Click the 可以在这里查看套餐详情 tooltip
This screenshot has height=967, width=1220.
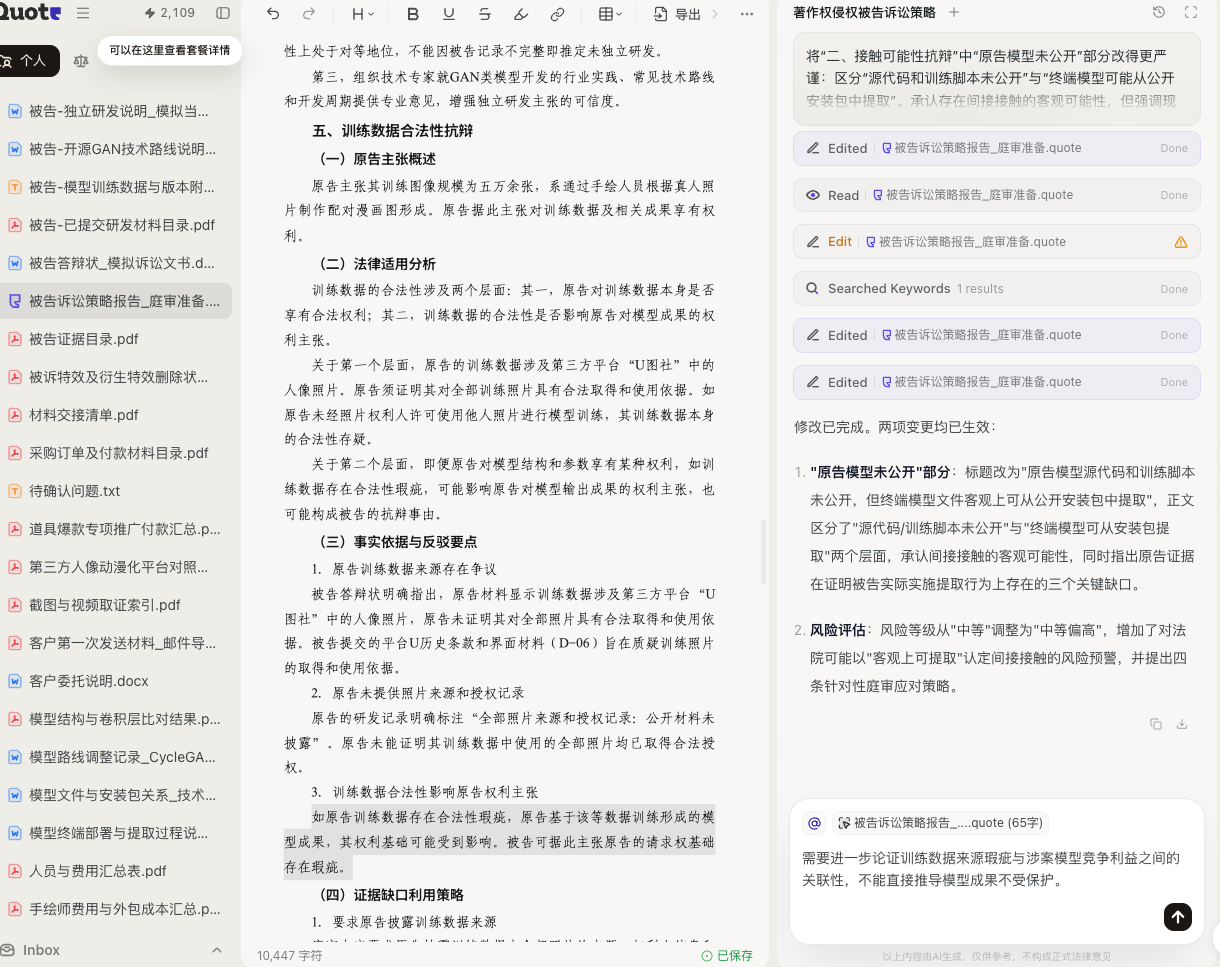170,50
